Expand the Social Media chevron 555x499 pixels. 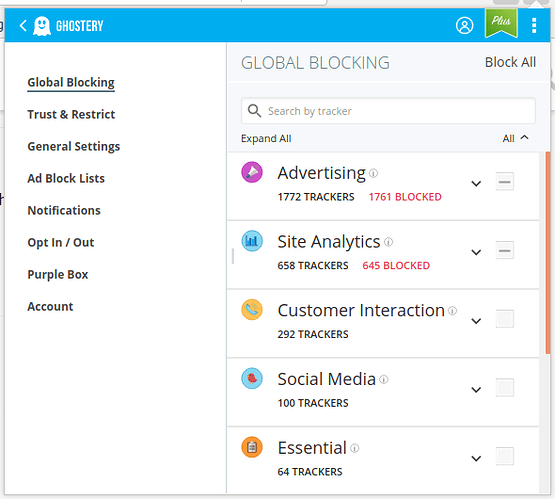[x=476, y=390]
